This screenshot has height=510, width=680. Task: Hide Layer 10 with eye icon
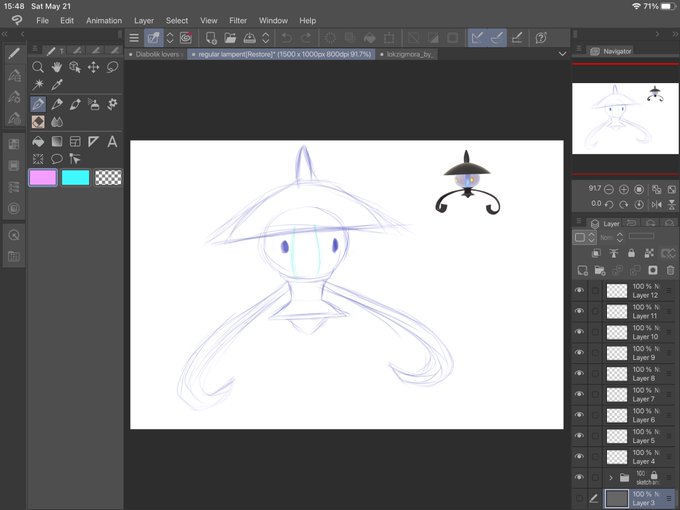[579, 332]
